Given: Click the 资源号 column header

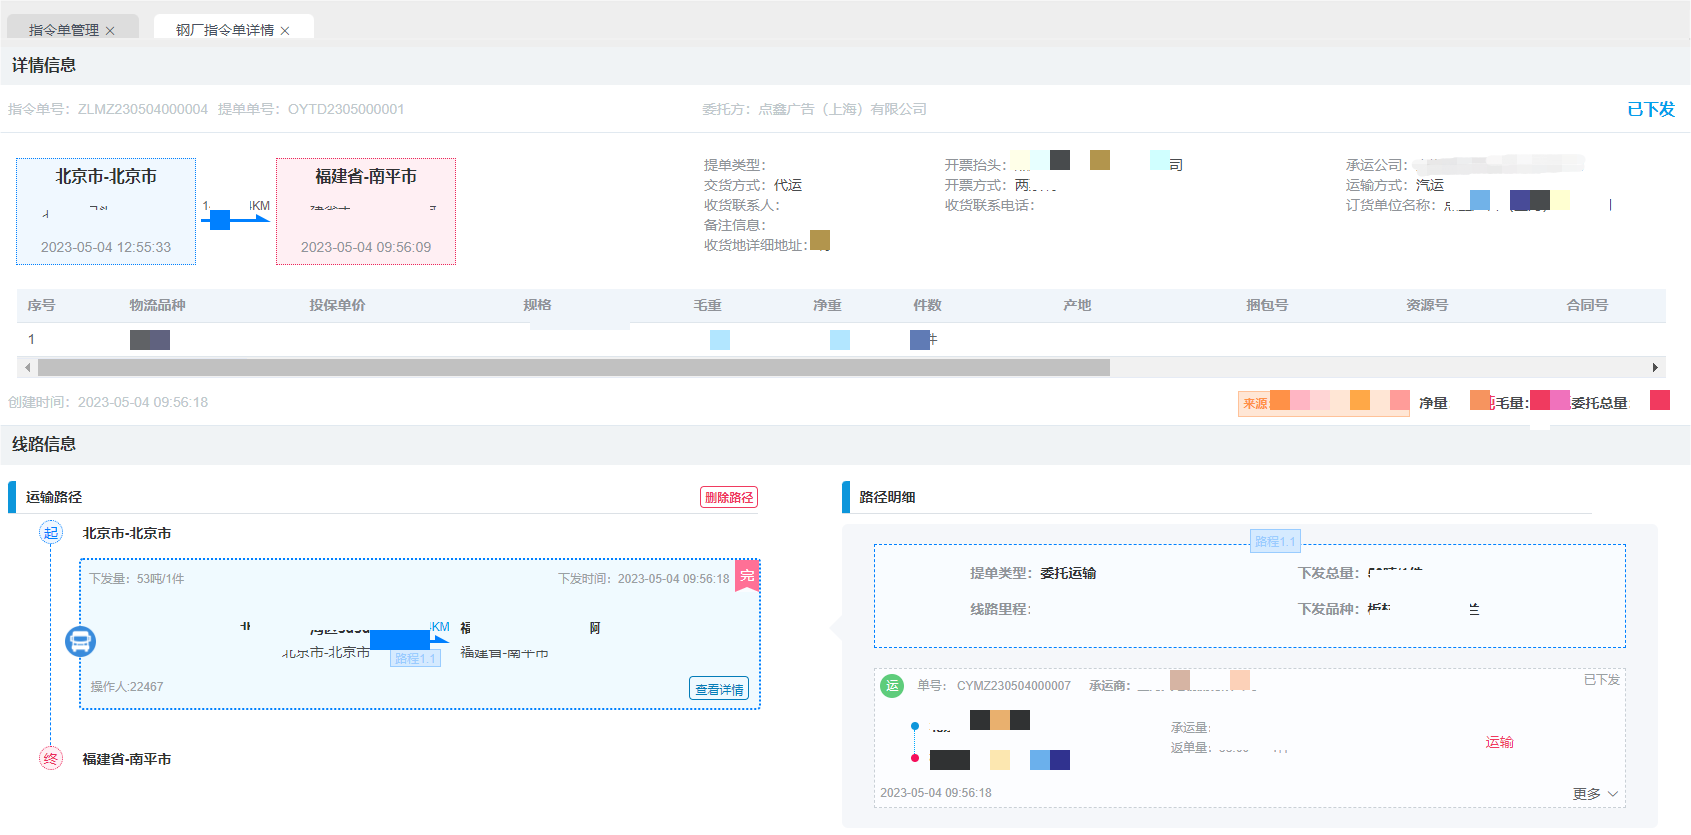Looking at the screenshot, I should pos(1427,305).
